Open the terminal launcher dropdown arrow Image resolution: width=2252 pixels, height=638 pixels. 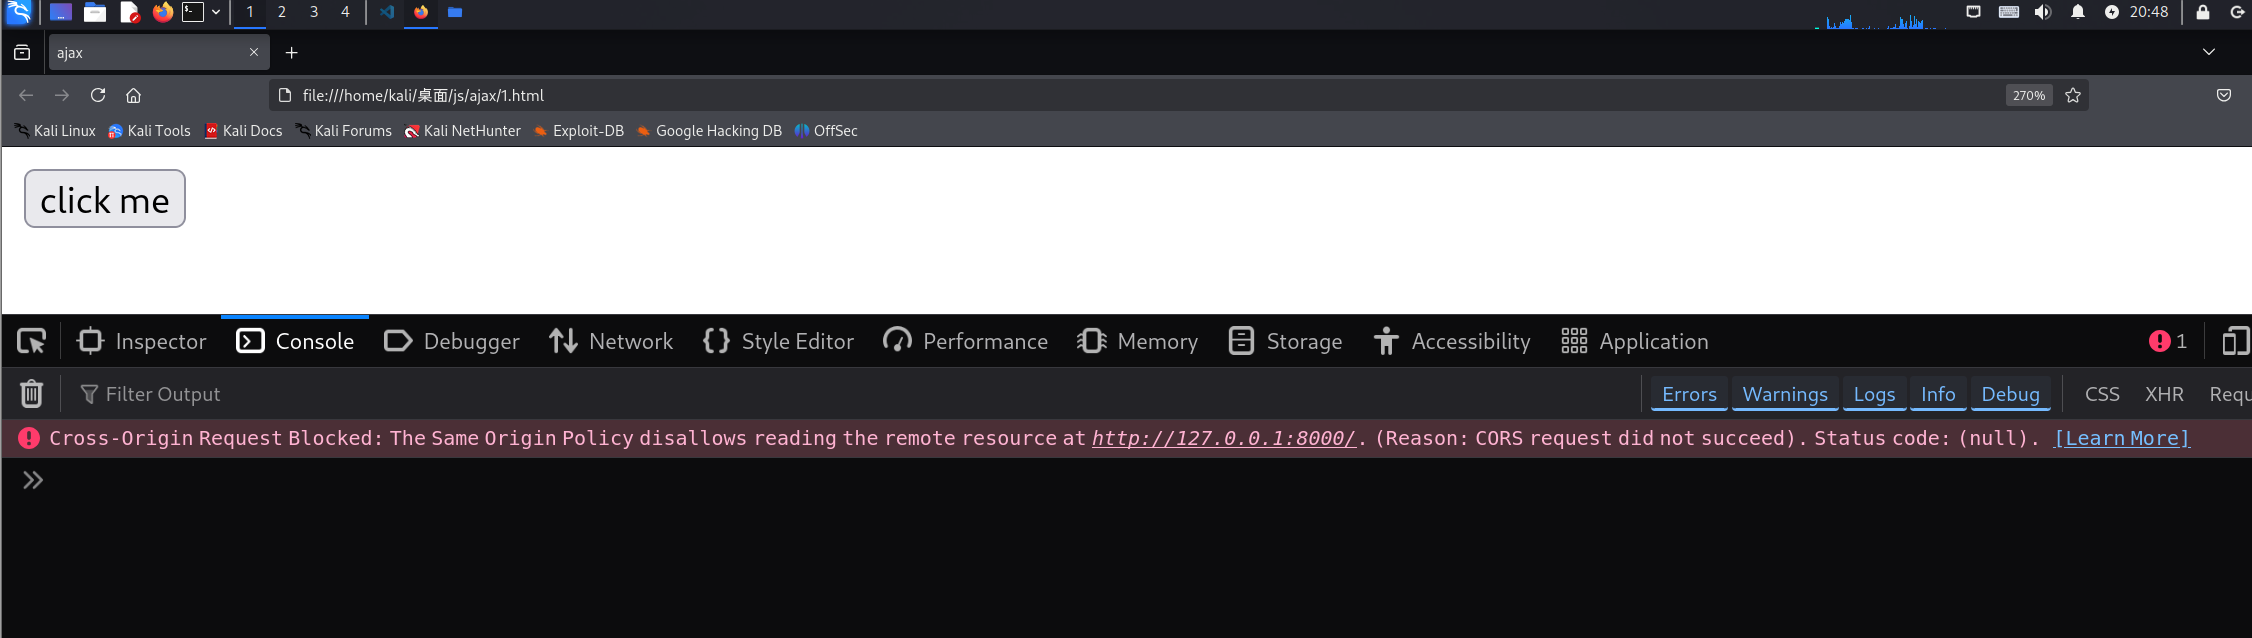click(x=216, y=12)
